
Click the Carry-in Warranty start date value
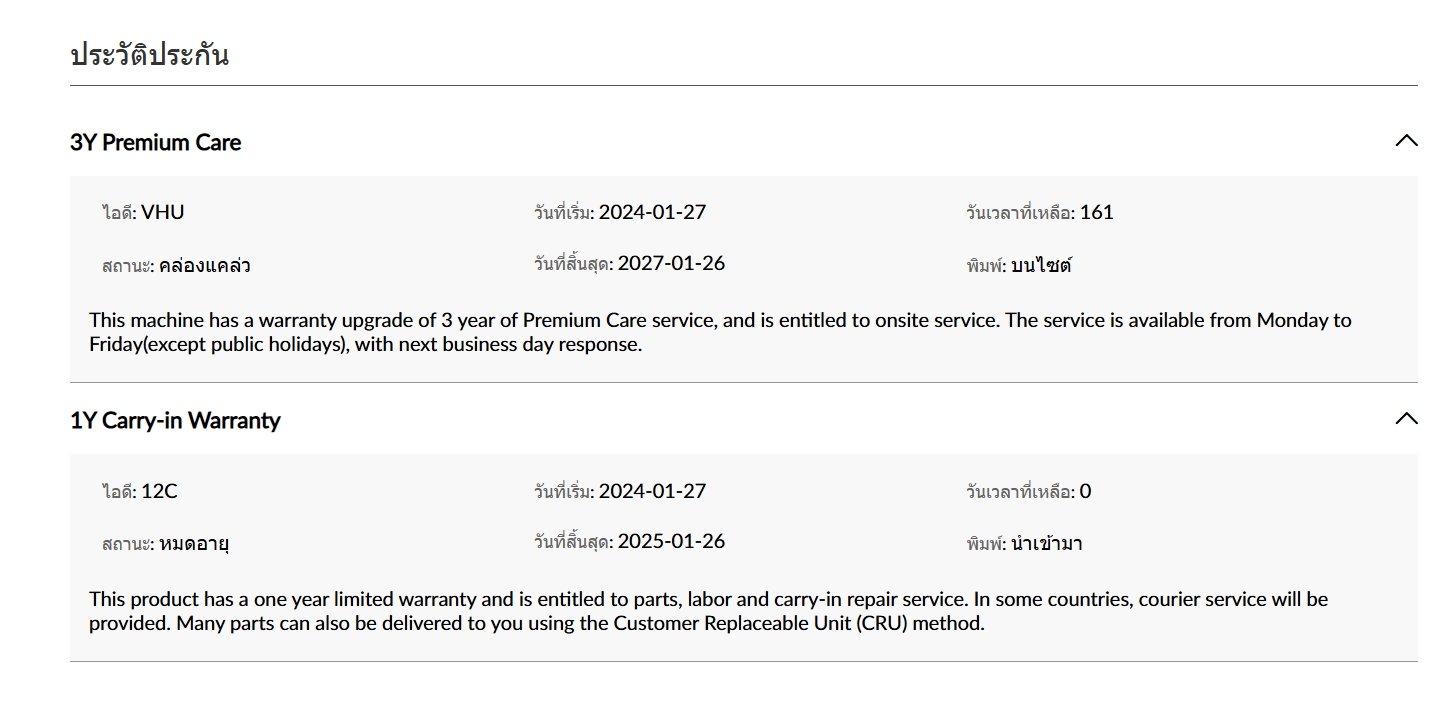pyautogui.click(x=652, y=491)
